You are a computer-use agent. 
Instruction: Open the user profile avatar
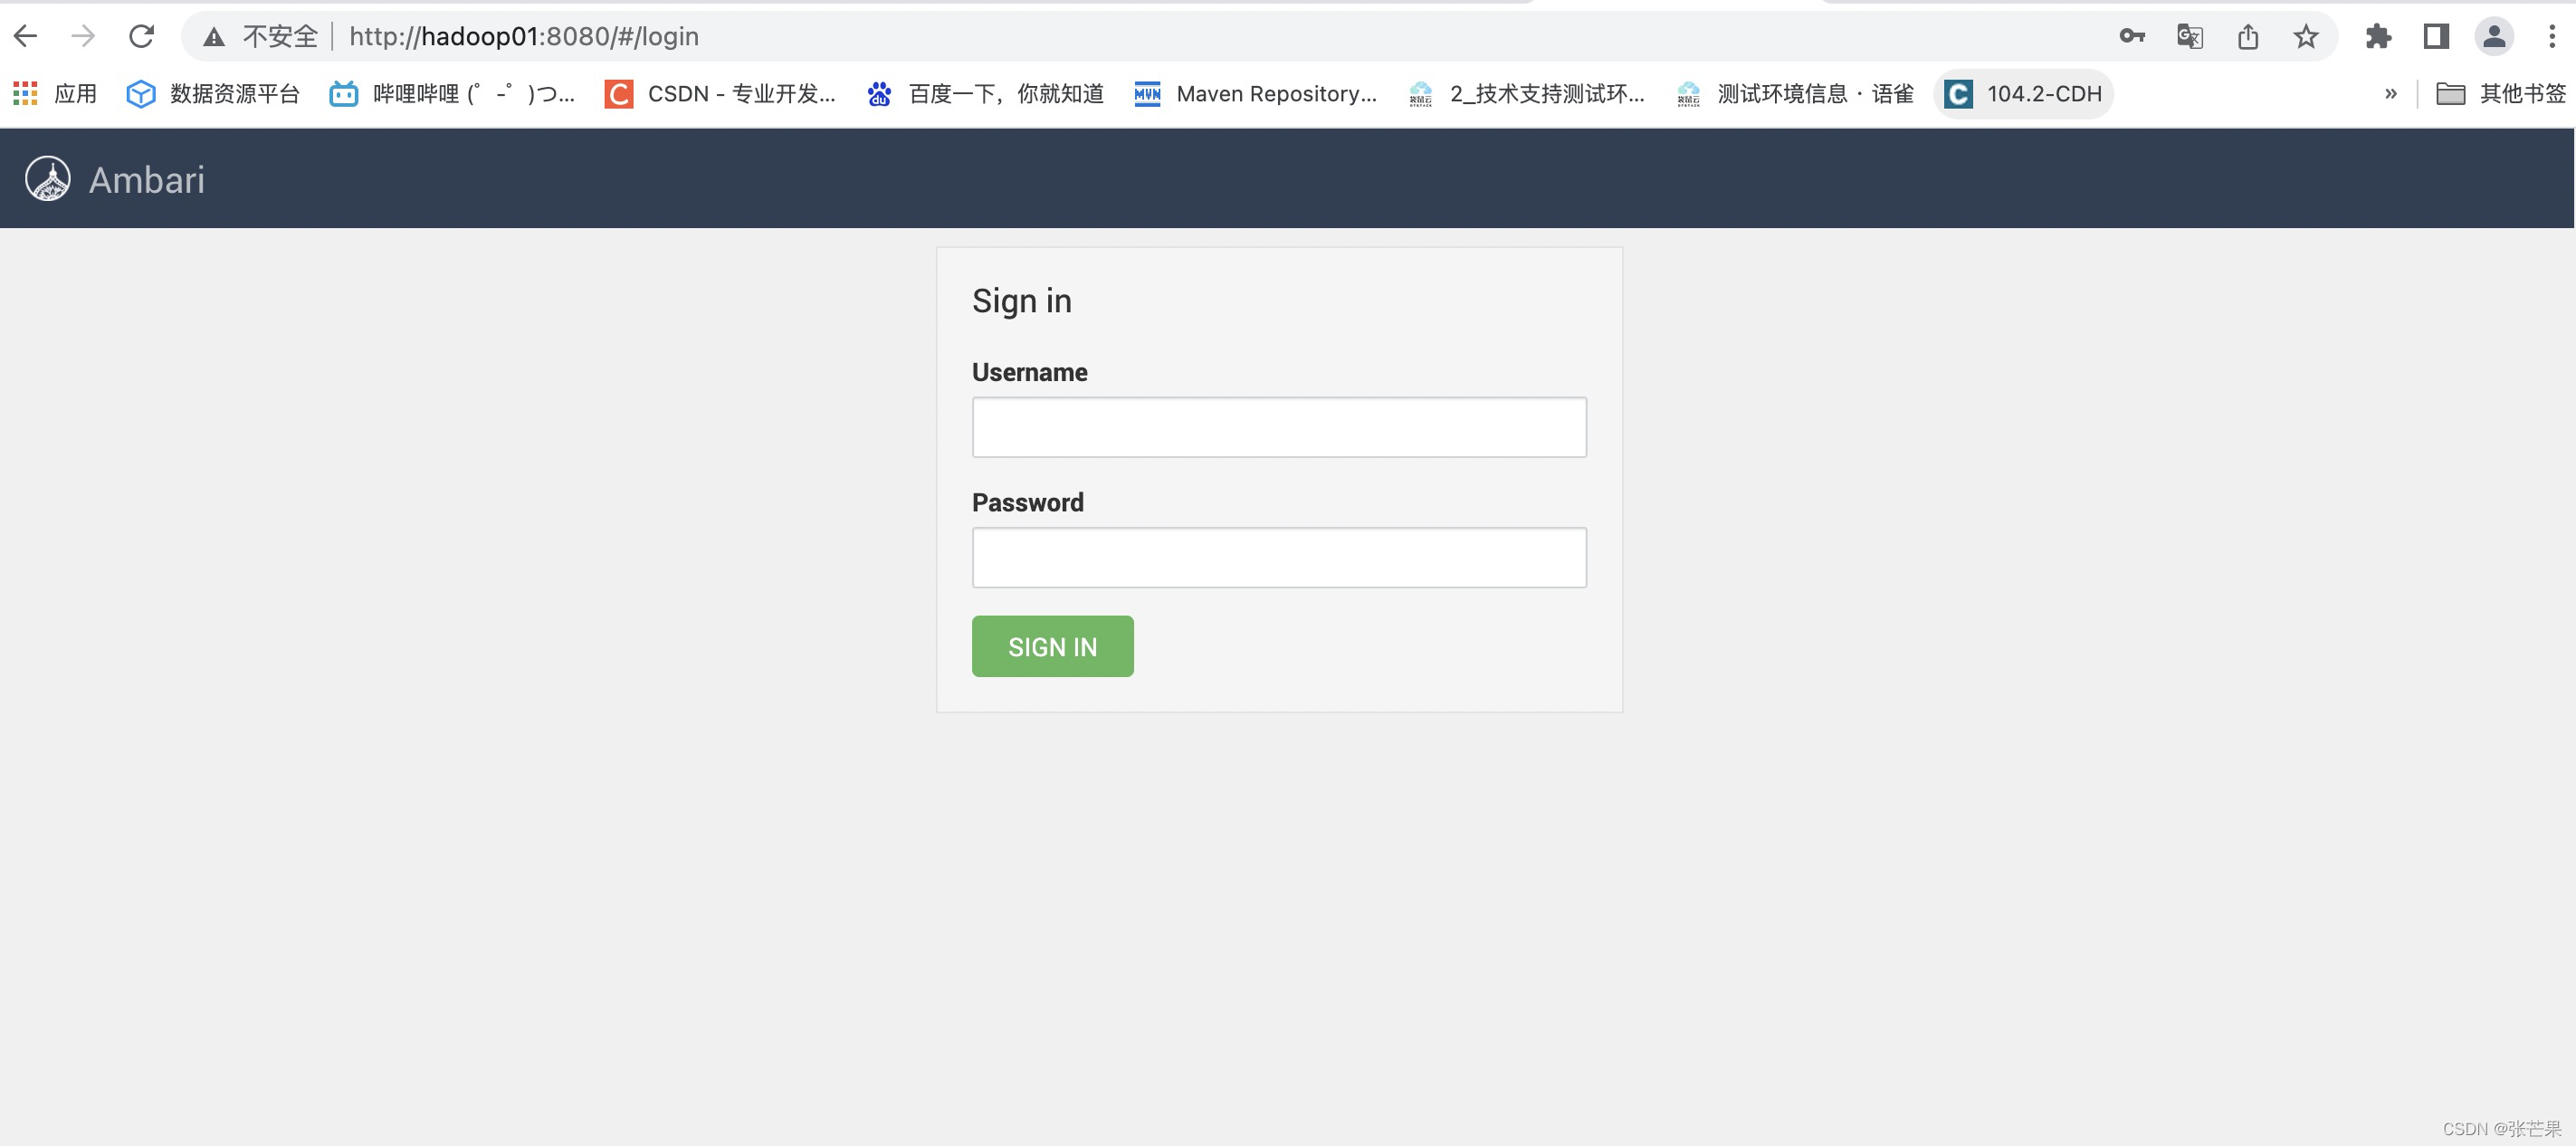click(2494, 37)
